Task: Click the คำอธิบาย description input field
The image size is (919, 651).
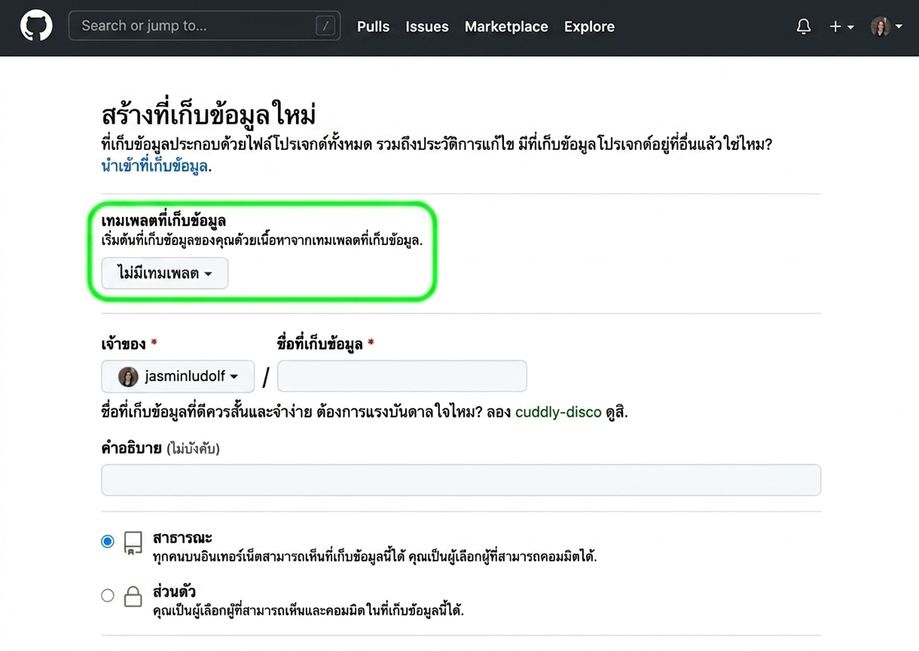Action: (461, 480)
